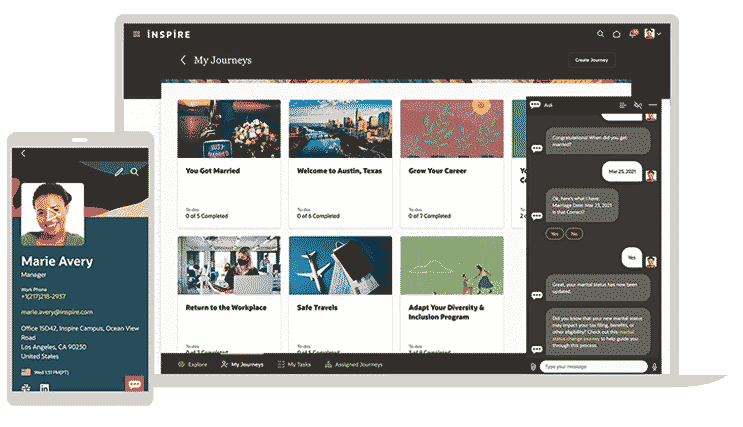Click the chat bubble icon in chat header
Image resolution: width=743 pixels, height=427 pixels.
[535, 105]
